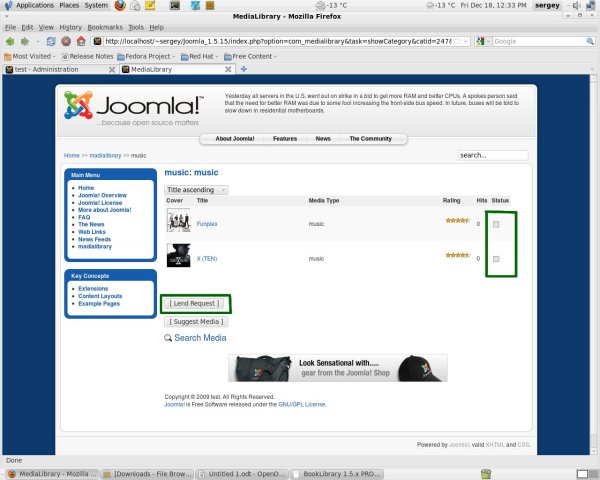Click the Joomla! Shop banner
The width and height of the screenshot is (600, 480).
pos(338,368)
